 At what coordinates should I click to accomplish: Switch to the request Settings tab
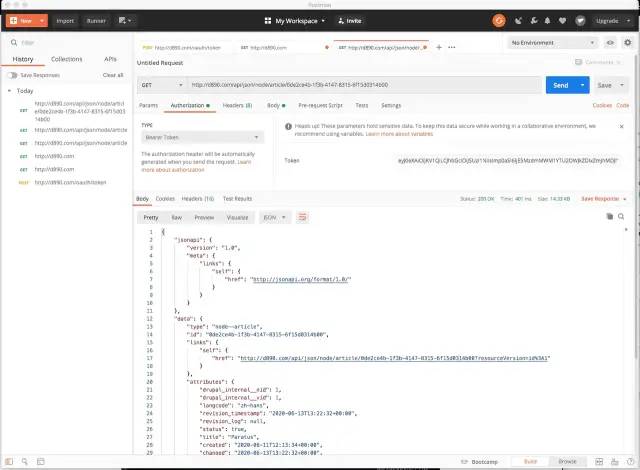[x=391, y=105]
